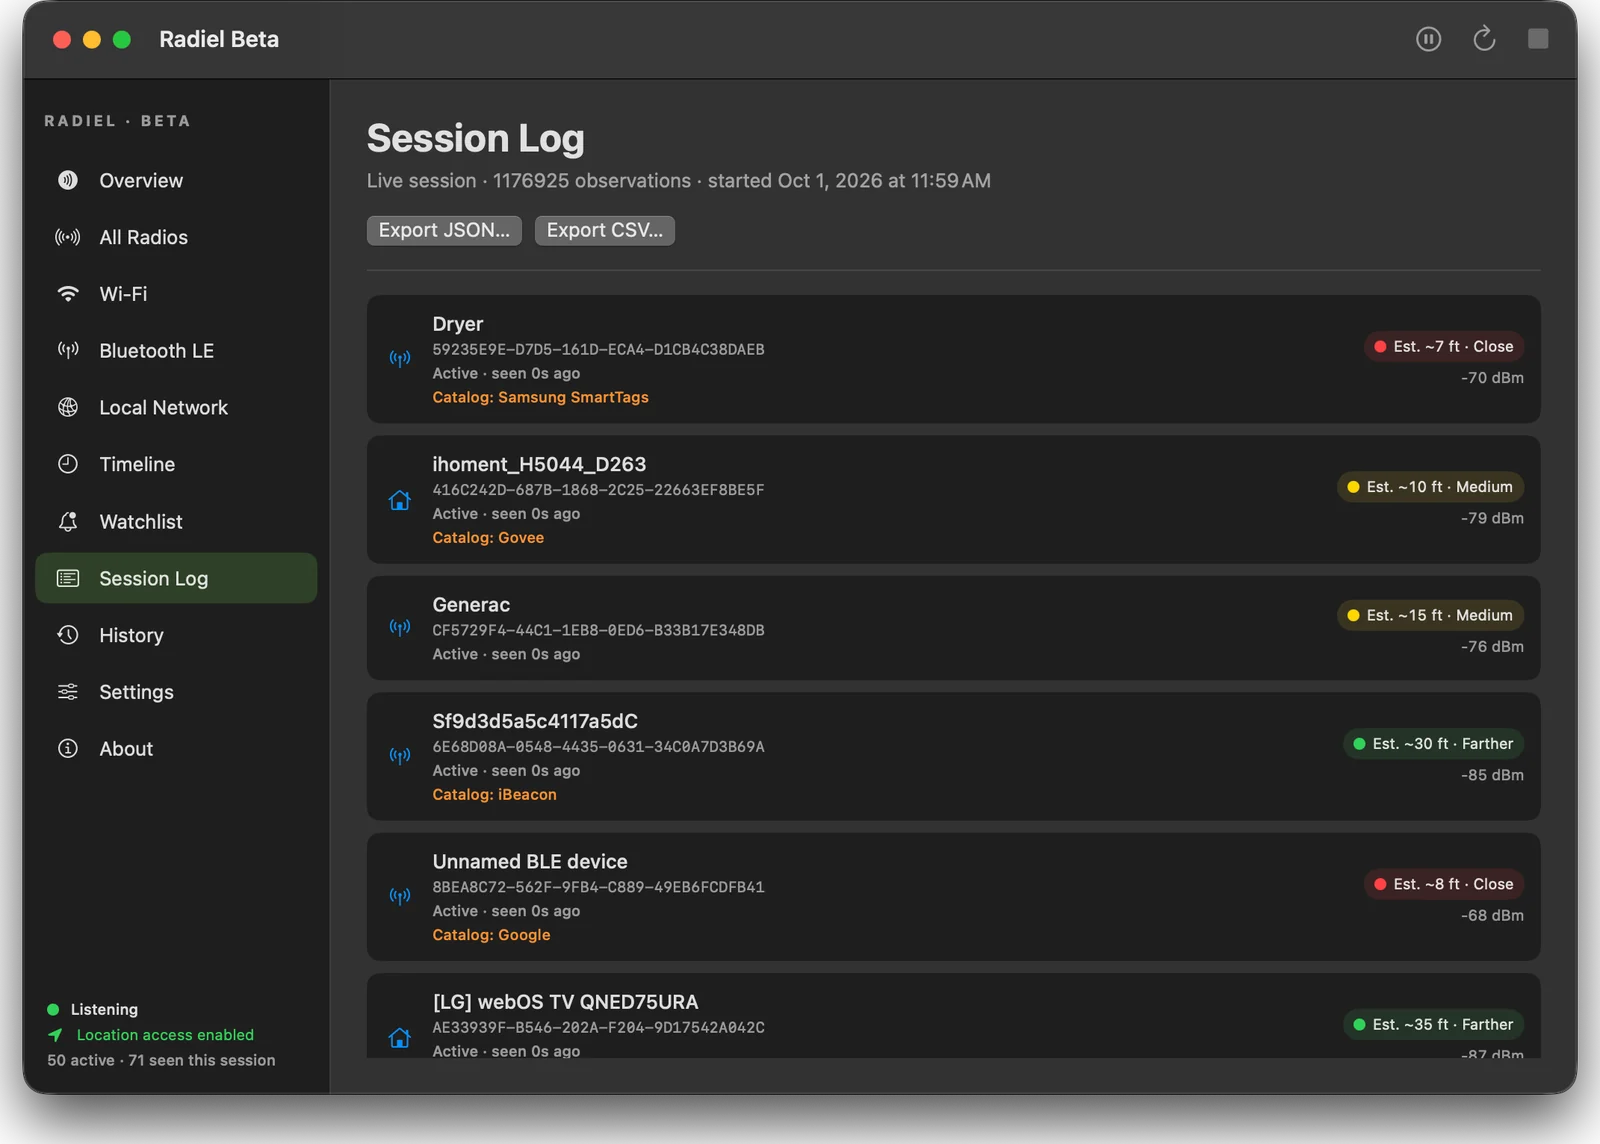Click the Watchlist bell icon
The width and height of the screenshot is (1600, 1144).
(x=68, y=521)
